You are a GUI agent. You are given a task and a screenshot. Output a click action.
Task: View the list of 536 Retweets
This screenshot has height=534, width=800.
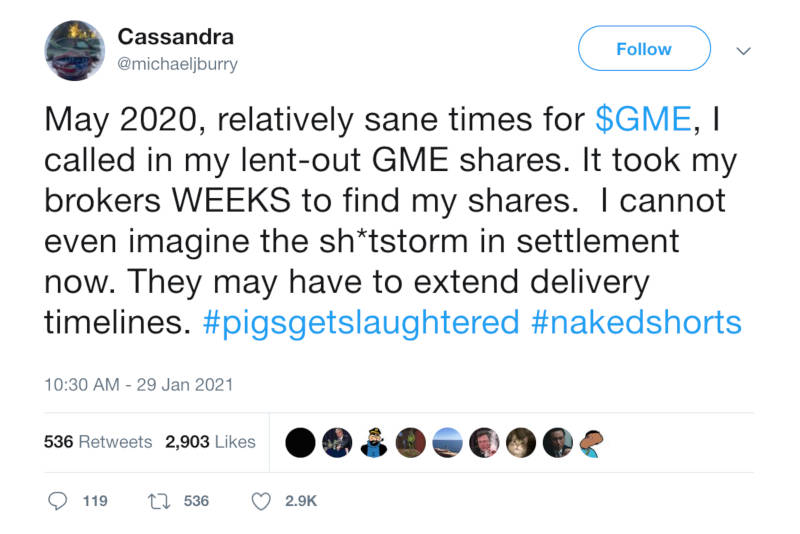pos(98,442)
